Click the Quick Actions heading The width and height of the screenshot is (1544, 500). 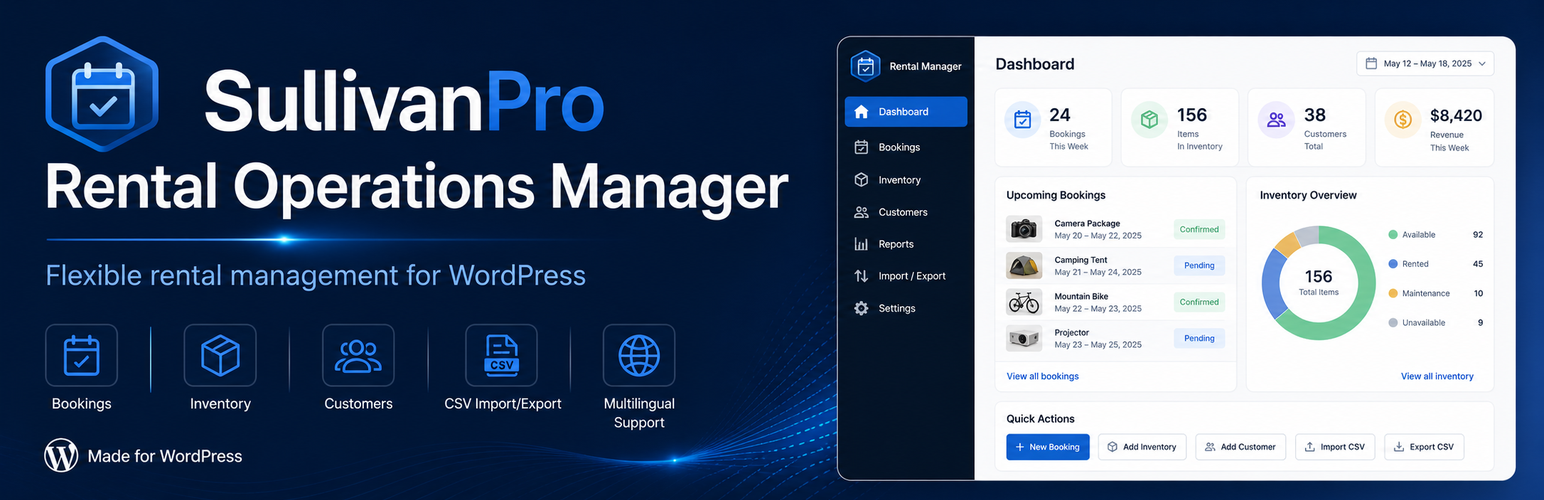pyautogui.click(x=1040, y=419)
